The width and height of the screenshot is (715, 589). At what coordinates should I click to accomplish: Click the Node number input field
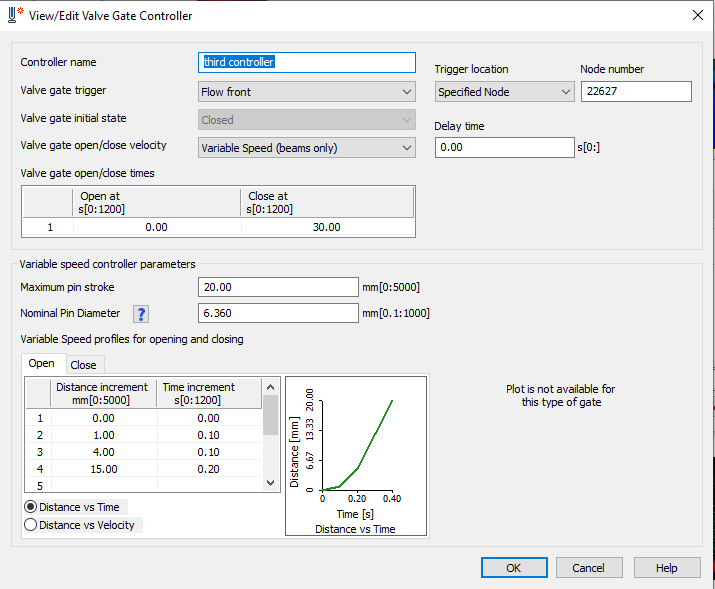point(635,92)
